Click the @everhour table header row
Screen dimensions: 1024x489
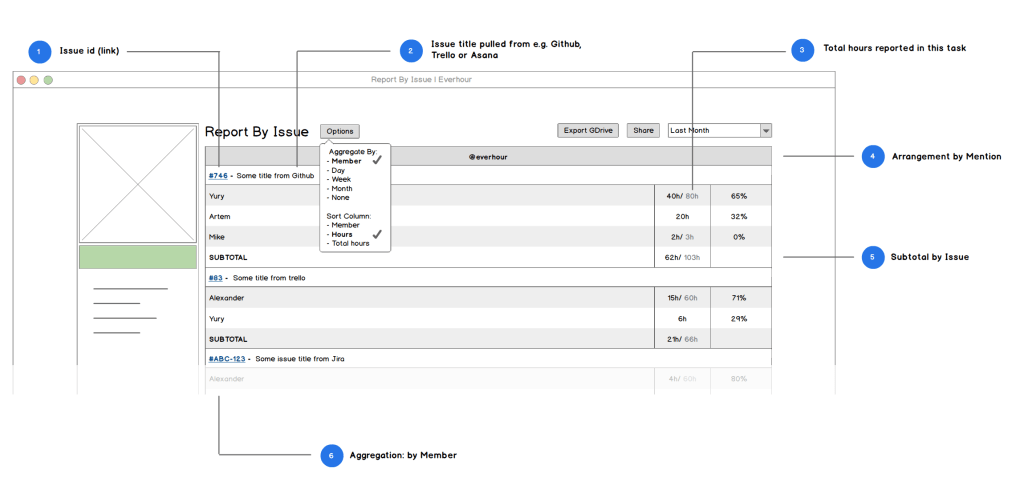[488, 157]
